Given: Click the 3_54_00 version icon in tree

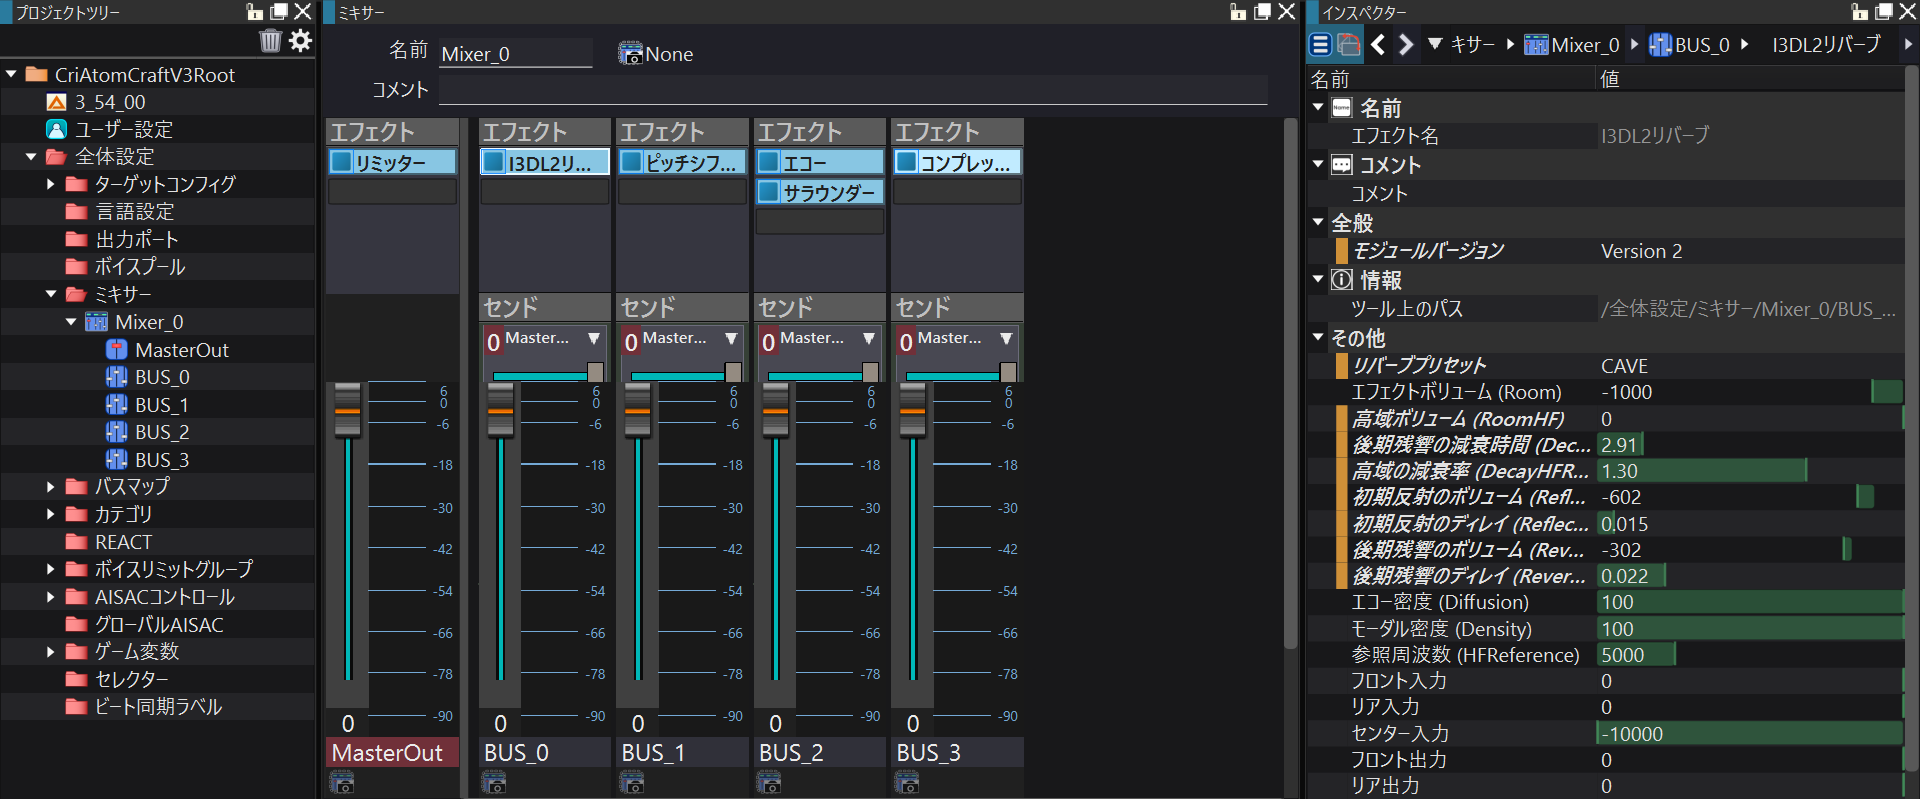Looking at the screenshot, I should [57, 102].
